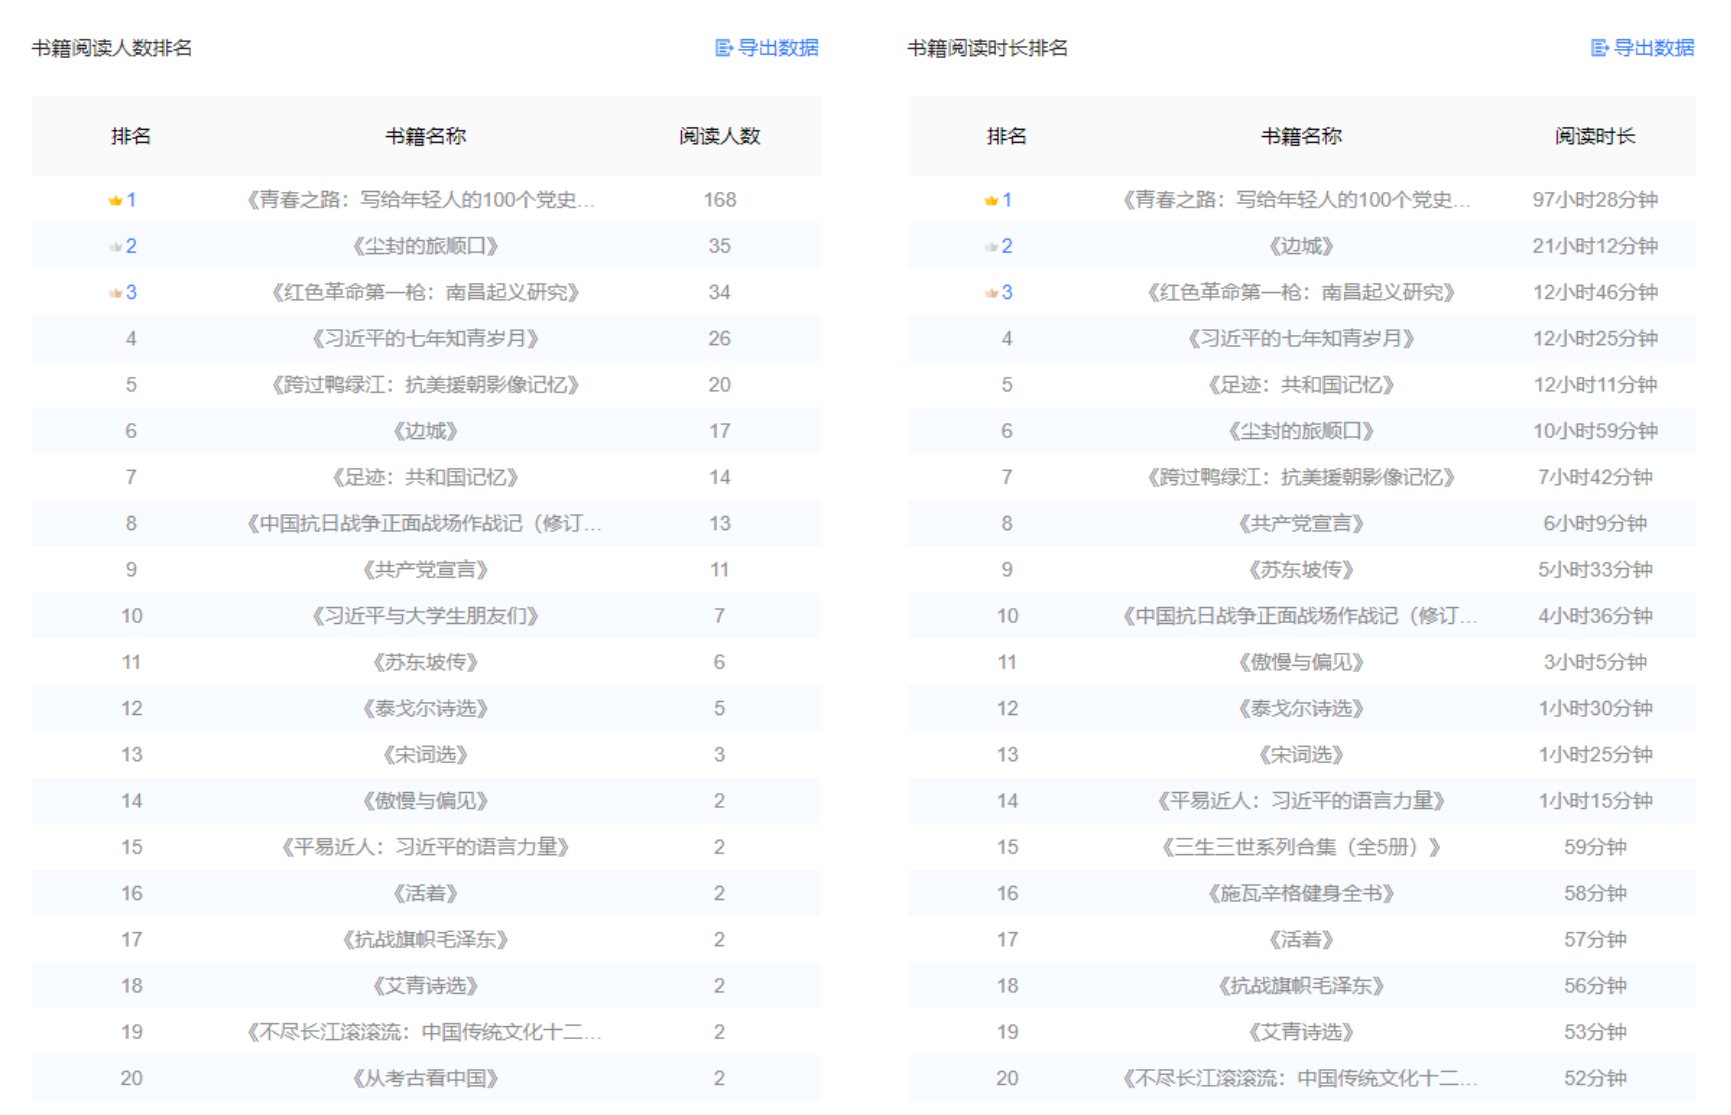Click 《艾青诗选》 in reading duration table
1731x1115 pixels.
tap(1301, 1032)
